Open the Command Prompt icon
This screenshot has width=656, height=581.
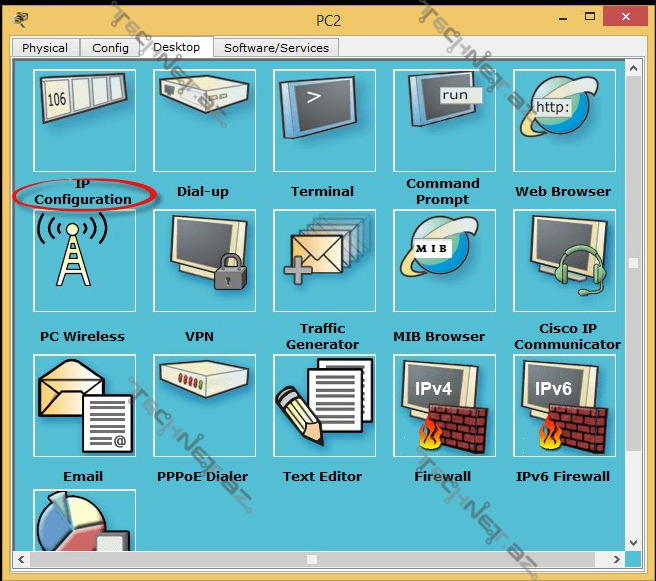(444, 120)
